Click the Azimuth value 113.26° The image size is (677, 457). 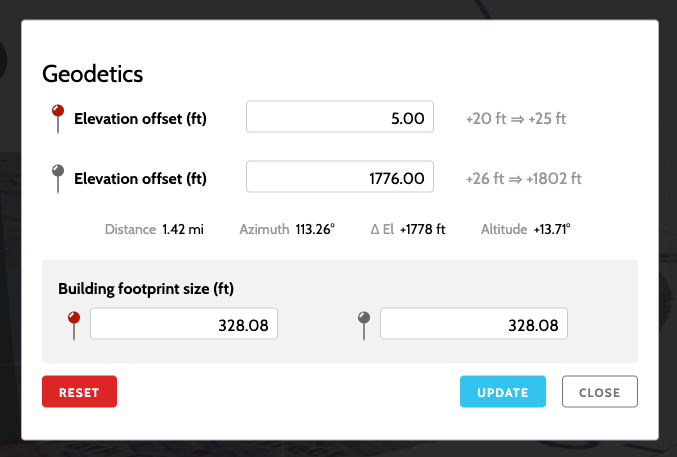pos(315,230)
